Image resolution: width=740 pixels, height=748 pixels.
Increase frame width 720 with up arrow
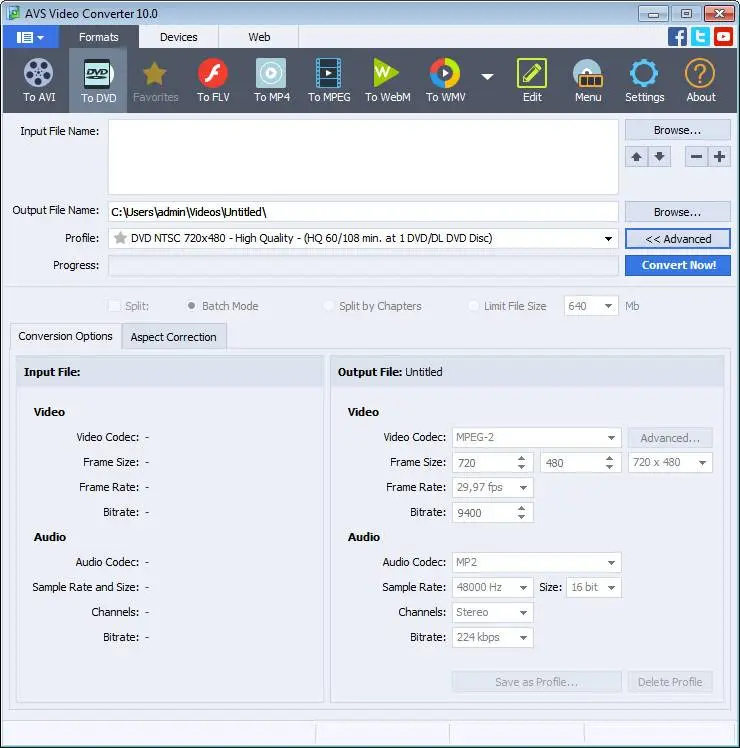coord(521,458)
